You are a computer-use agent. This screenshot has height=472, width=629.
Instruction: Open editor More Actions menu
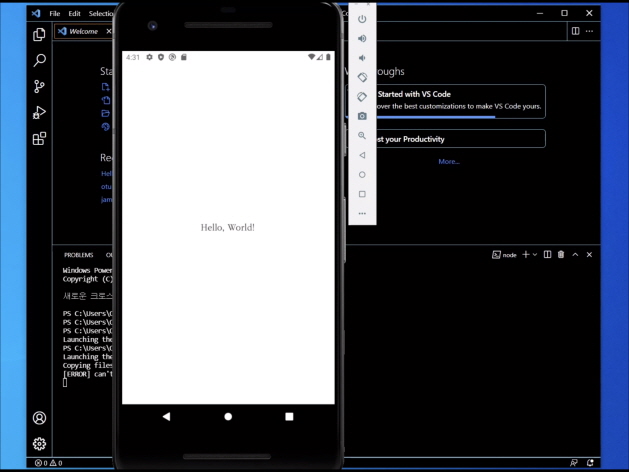pyautogui.click(x=589, y=31)
